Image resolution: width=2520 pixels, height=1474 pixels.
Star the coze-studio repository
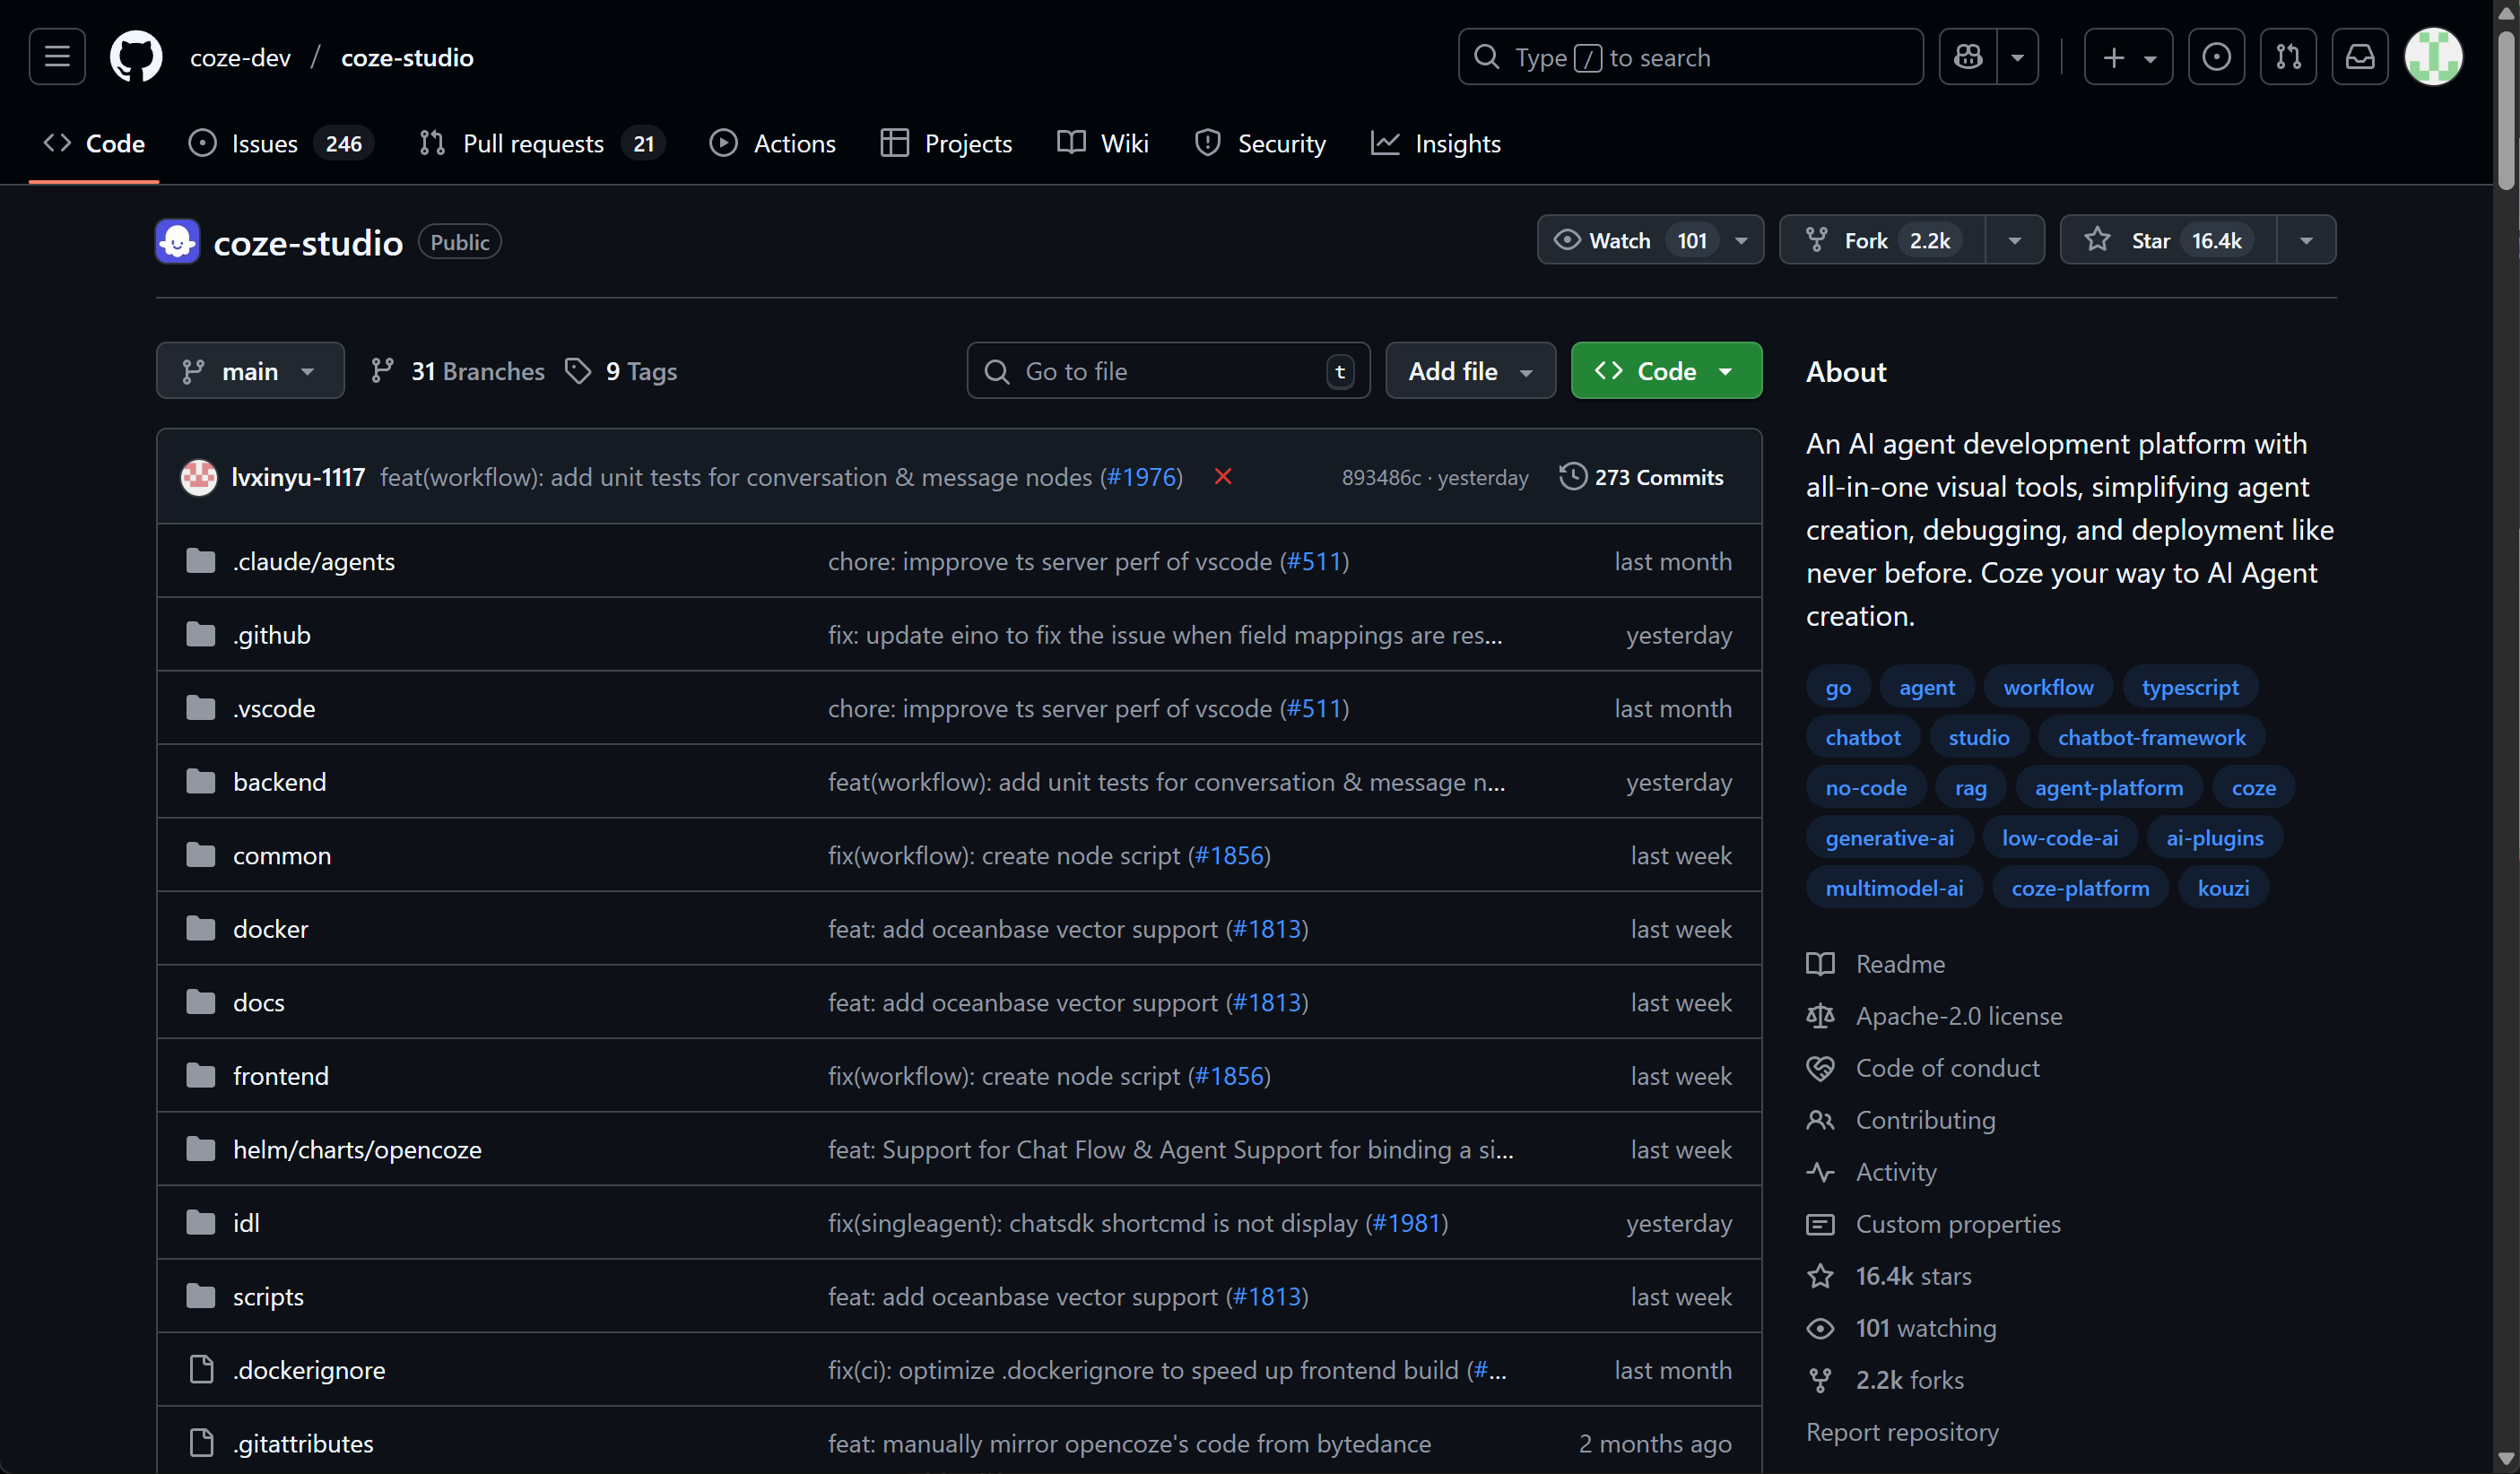pyautogui.click(x=2168, y=240)
